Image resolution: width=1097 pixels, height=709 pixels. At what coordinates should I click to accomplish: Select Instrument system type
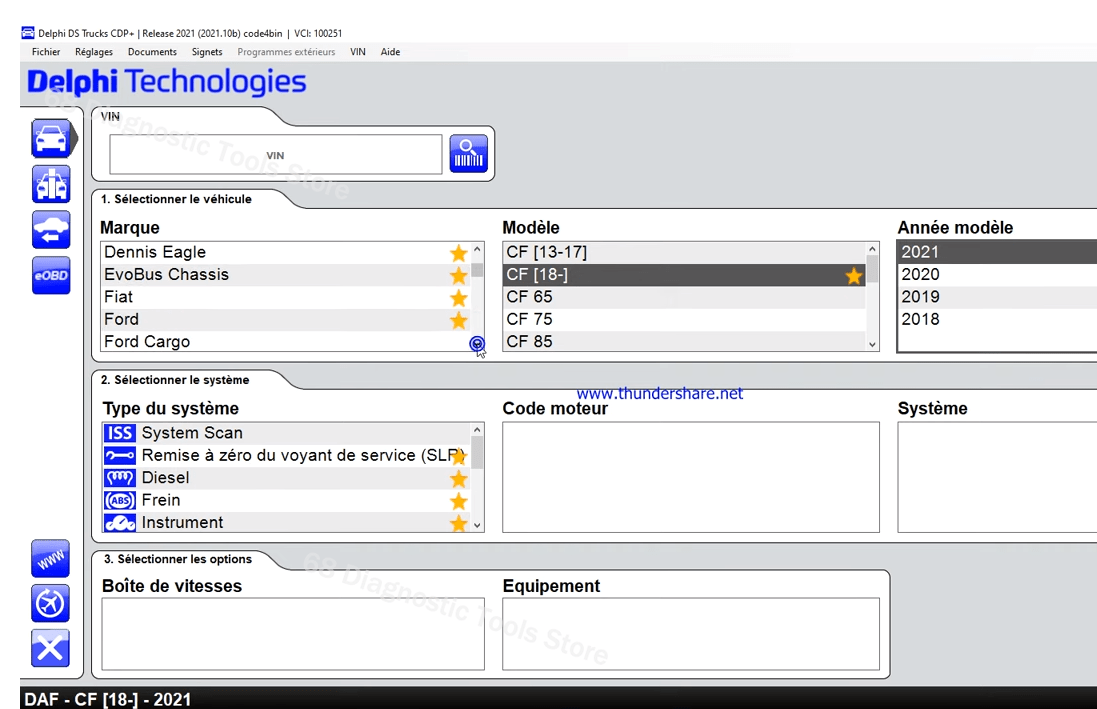(x=287, y=522)
